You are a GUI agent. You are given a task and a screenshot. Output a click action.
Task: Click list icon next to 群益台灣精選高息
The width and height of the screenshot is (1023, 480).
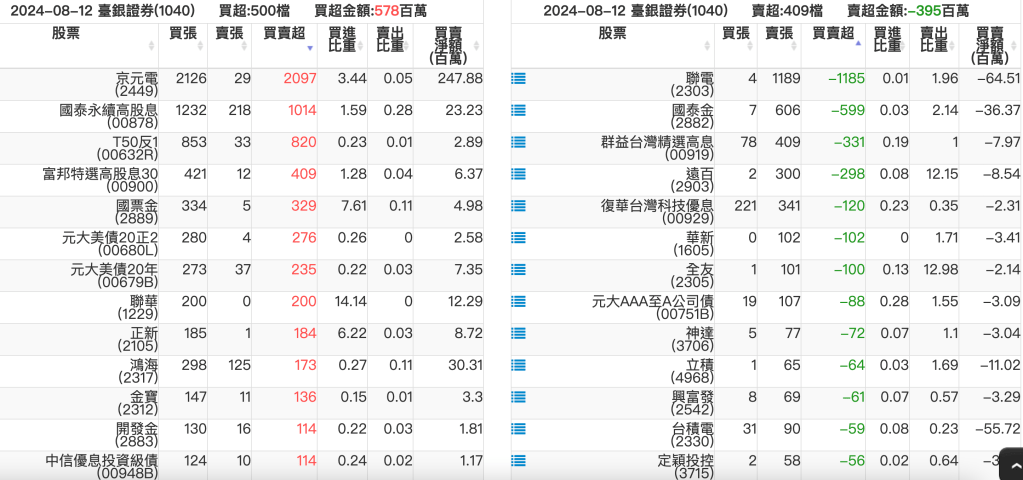click(518, 142)
